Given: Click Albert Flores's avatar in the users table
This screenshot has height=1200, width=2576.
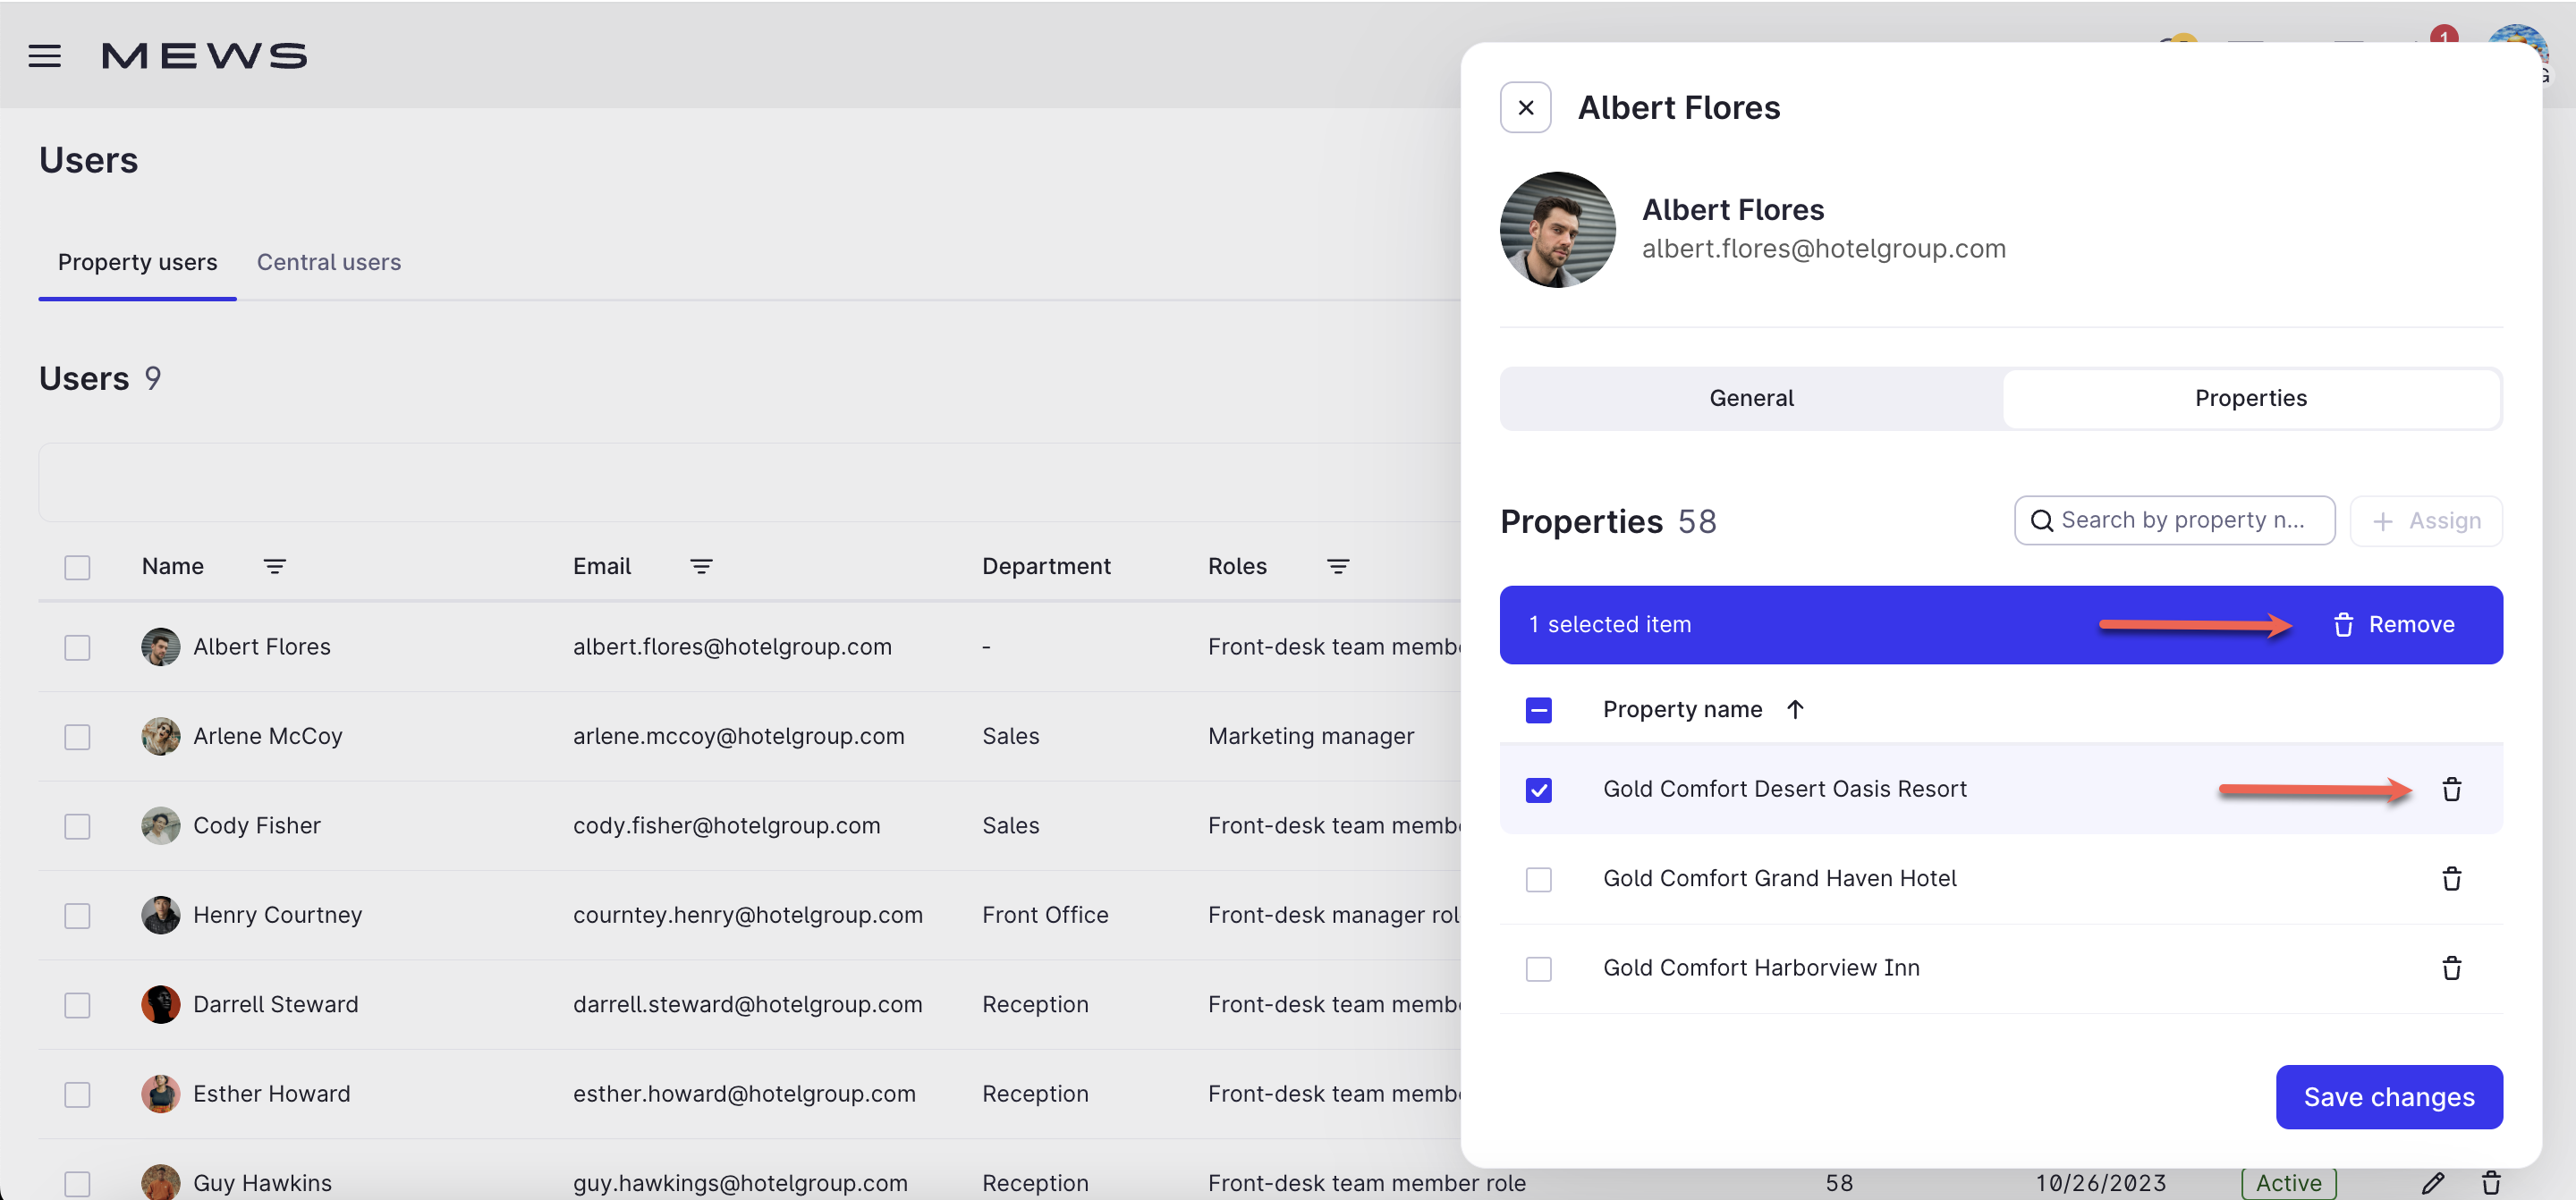Looking at the screenshot, I should point(160,647).
